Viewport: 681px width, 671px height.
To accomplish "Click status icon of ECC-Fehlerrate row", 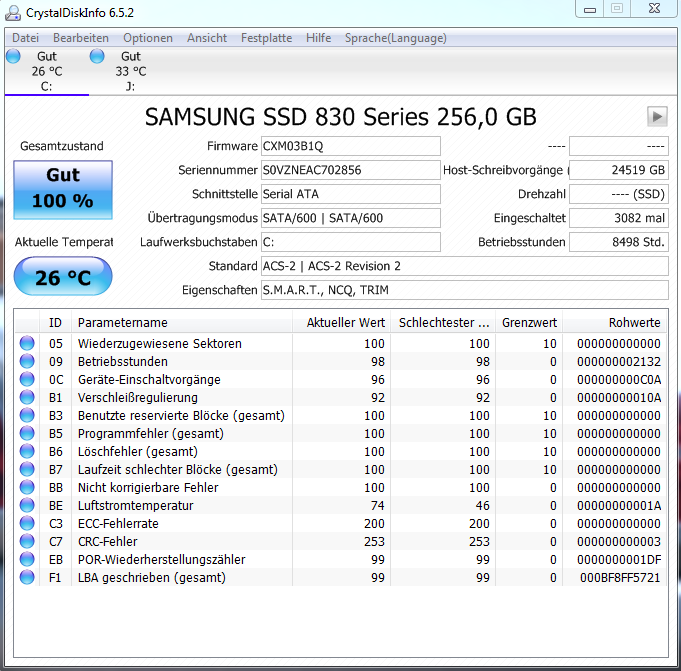I will (27, 523).
